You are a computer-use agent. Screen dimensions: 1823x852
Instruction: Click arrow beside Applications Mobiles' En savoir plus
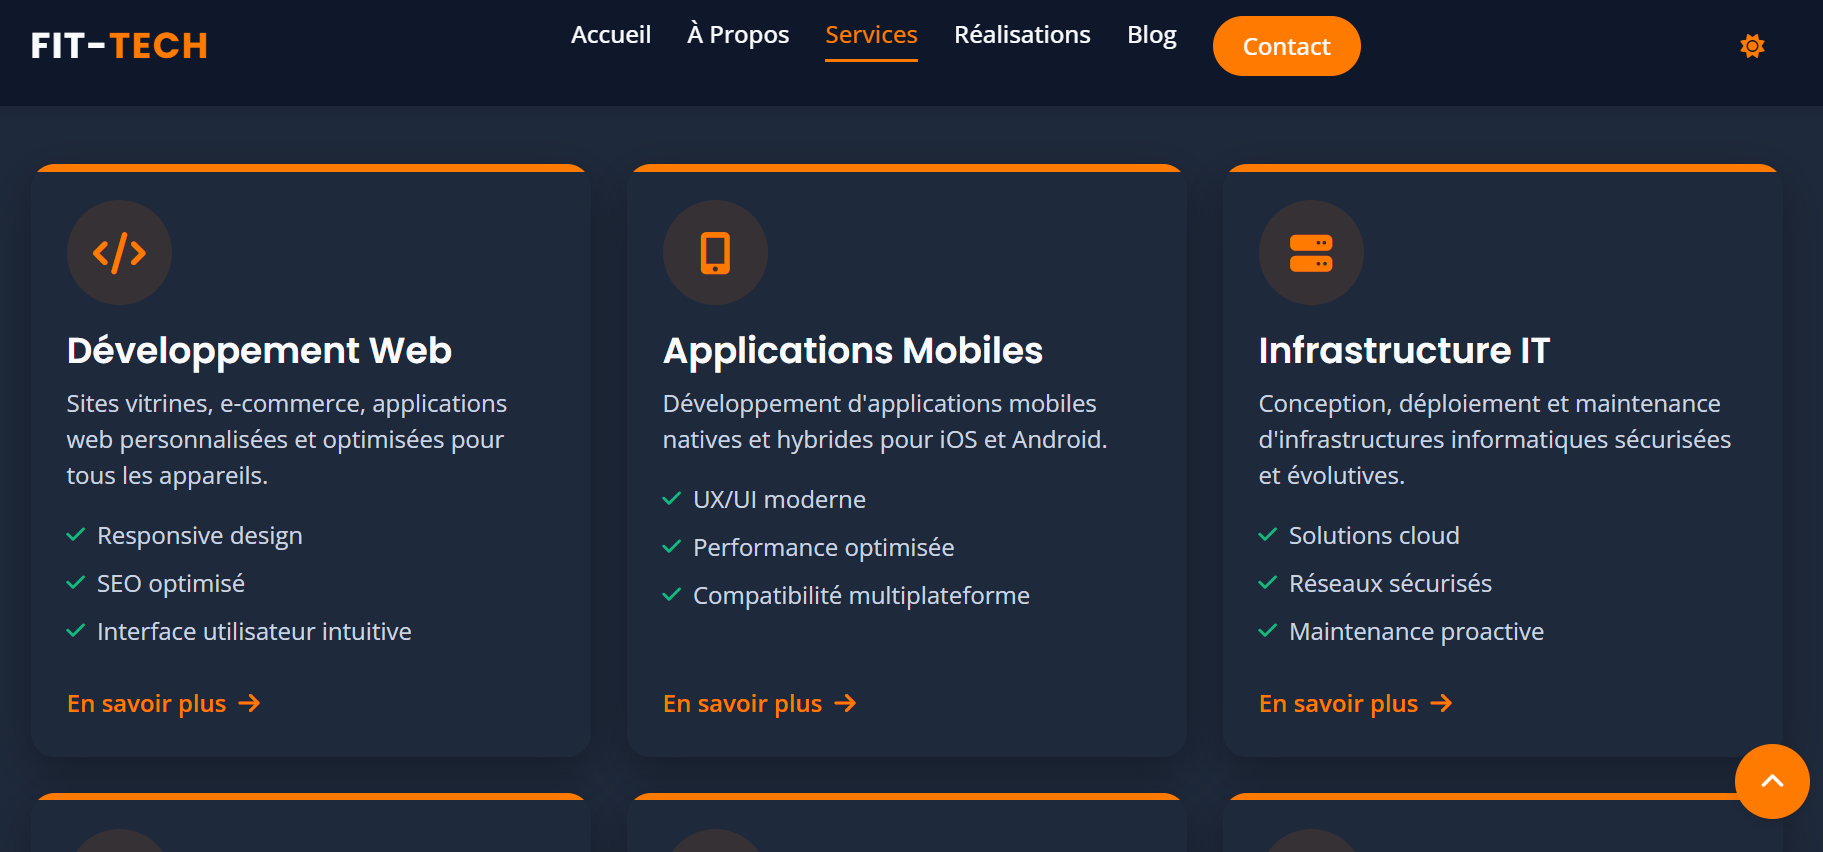846,704
